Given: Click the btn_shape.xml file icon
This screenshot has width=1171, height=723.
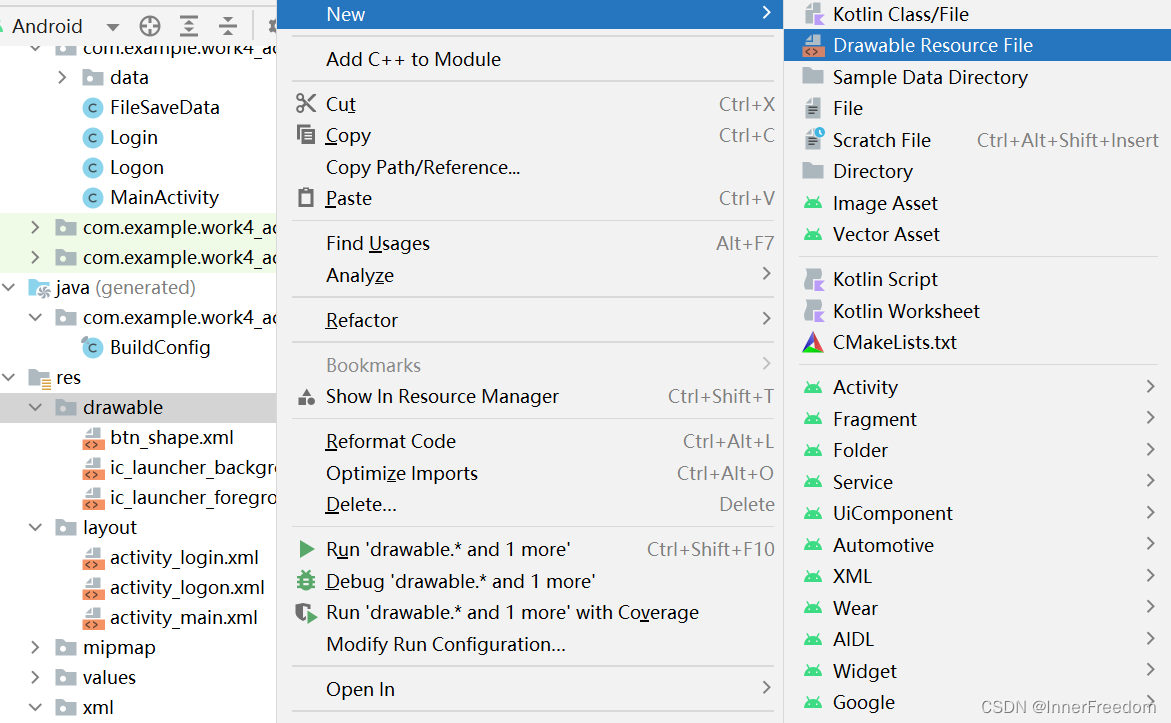Looking at the screenshot, I should pyautogui.click(x=93, y=438).
